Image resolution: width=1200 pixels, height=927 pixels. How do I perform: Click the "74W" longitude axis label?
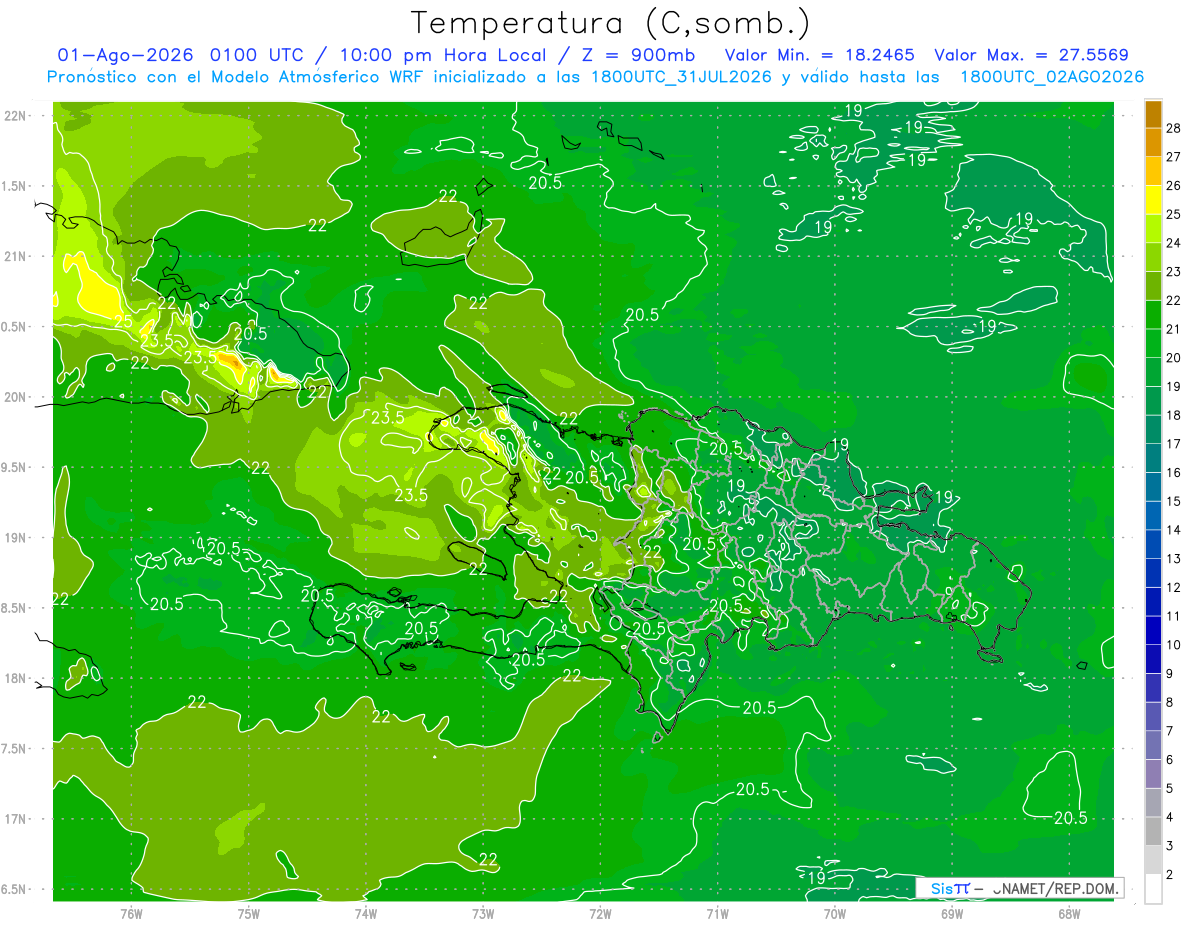click(x=366, y=913)
